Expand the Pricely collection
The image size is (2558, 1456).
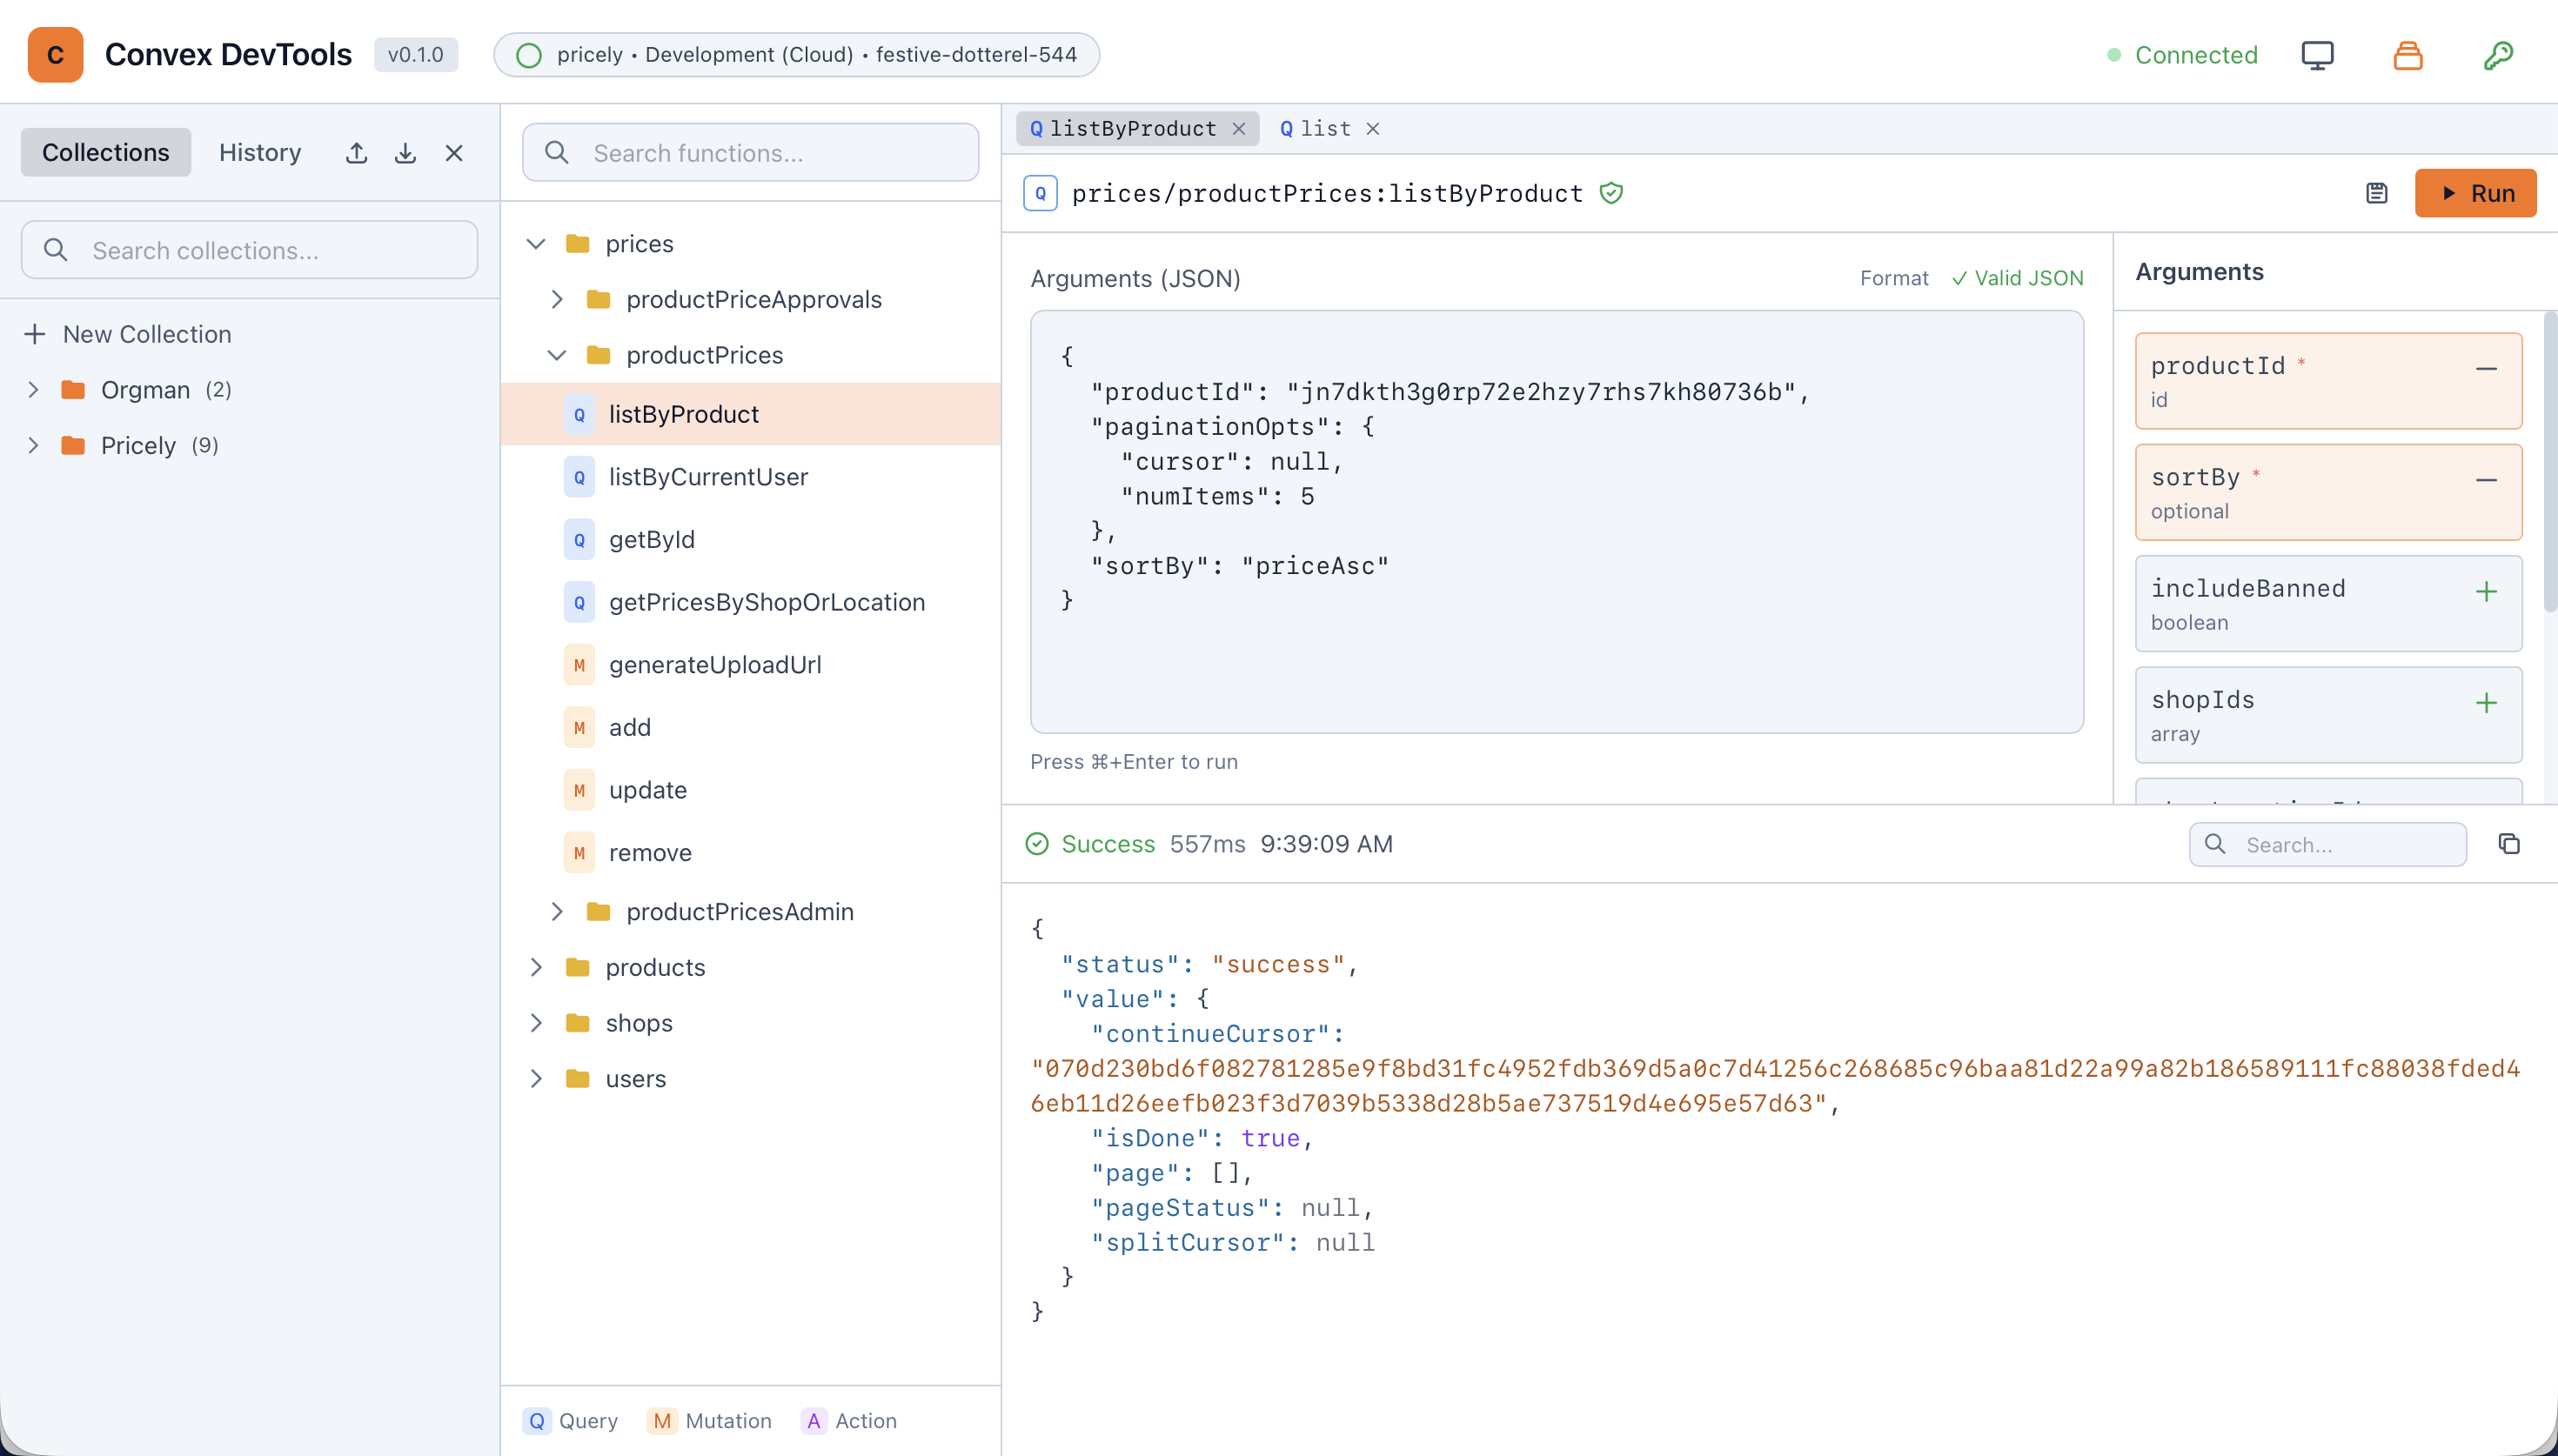33,445
